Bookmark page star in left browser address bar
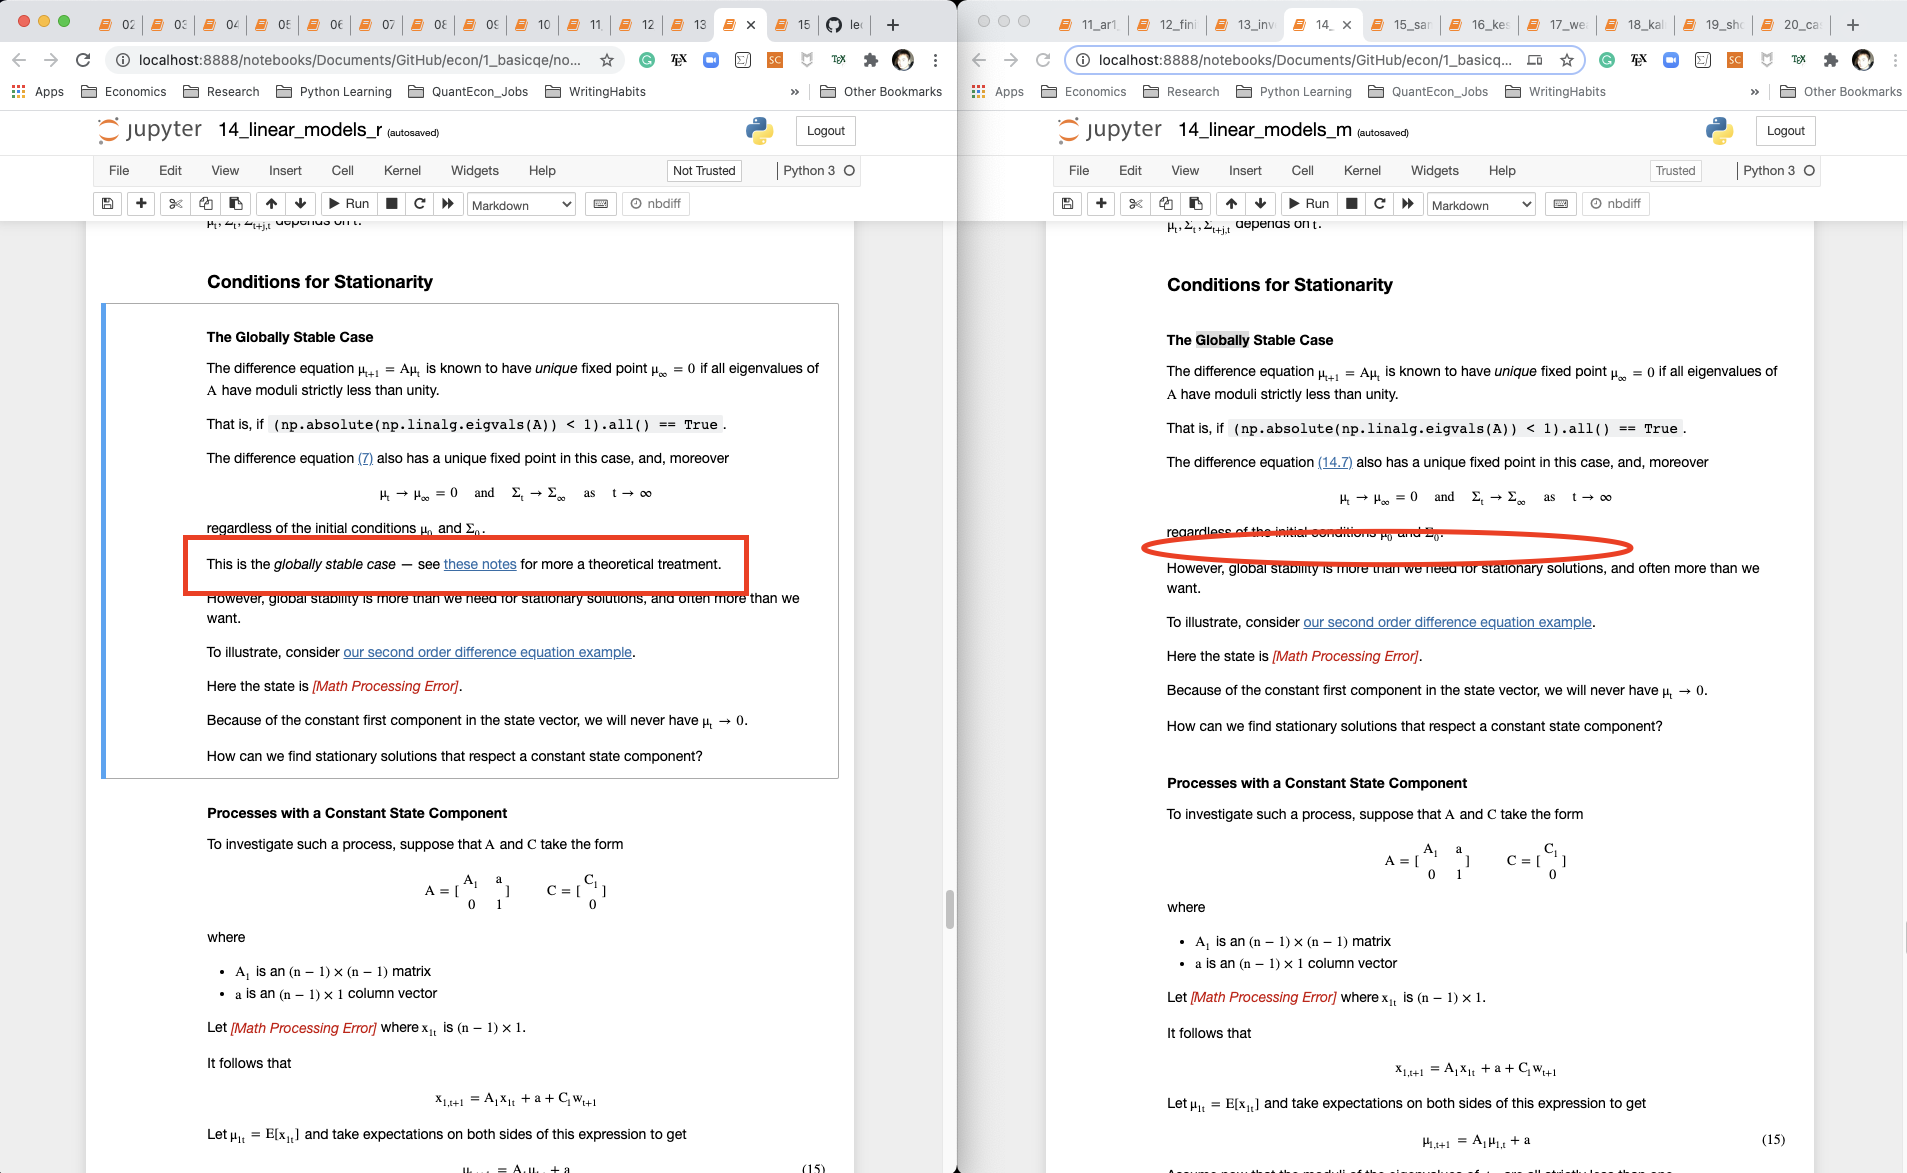 coord(607,60)
